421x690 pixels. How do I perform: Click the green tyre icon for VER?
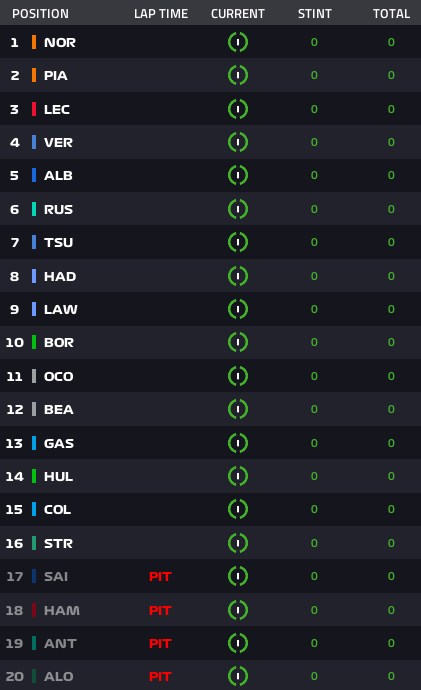[238, 142]
